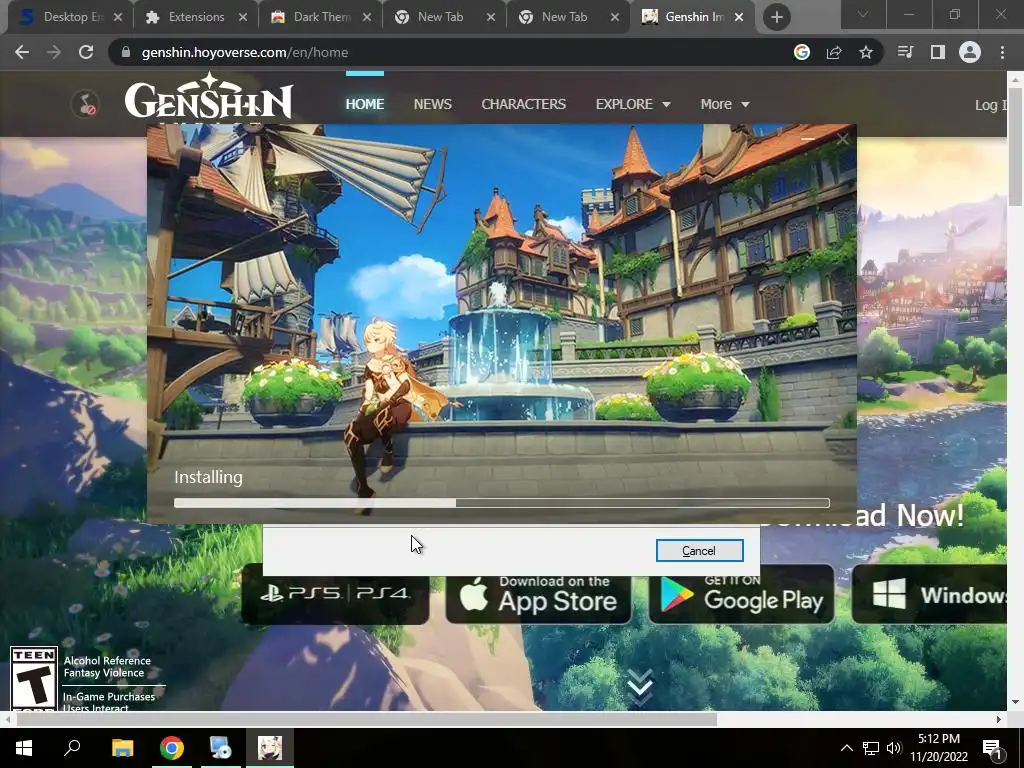Click the installing progress bar

pos(502,503)
